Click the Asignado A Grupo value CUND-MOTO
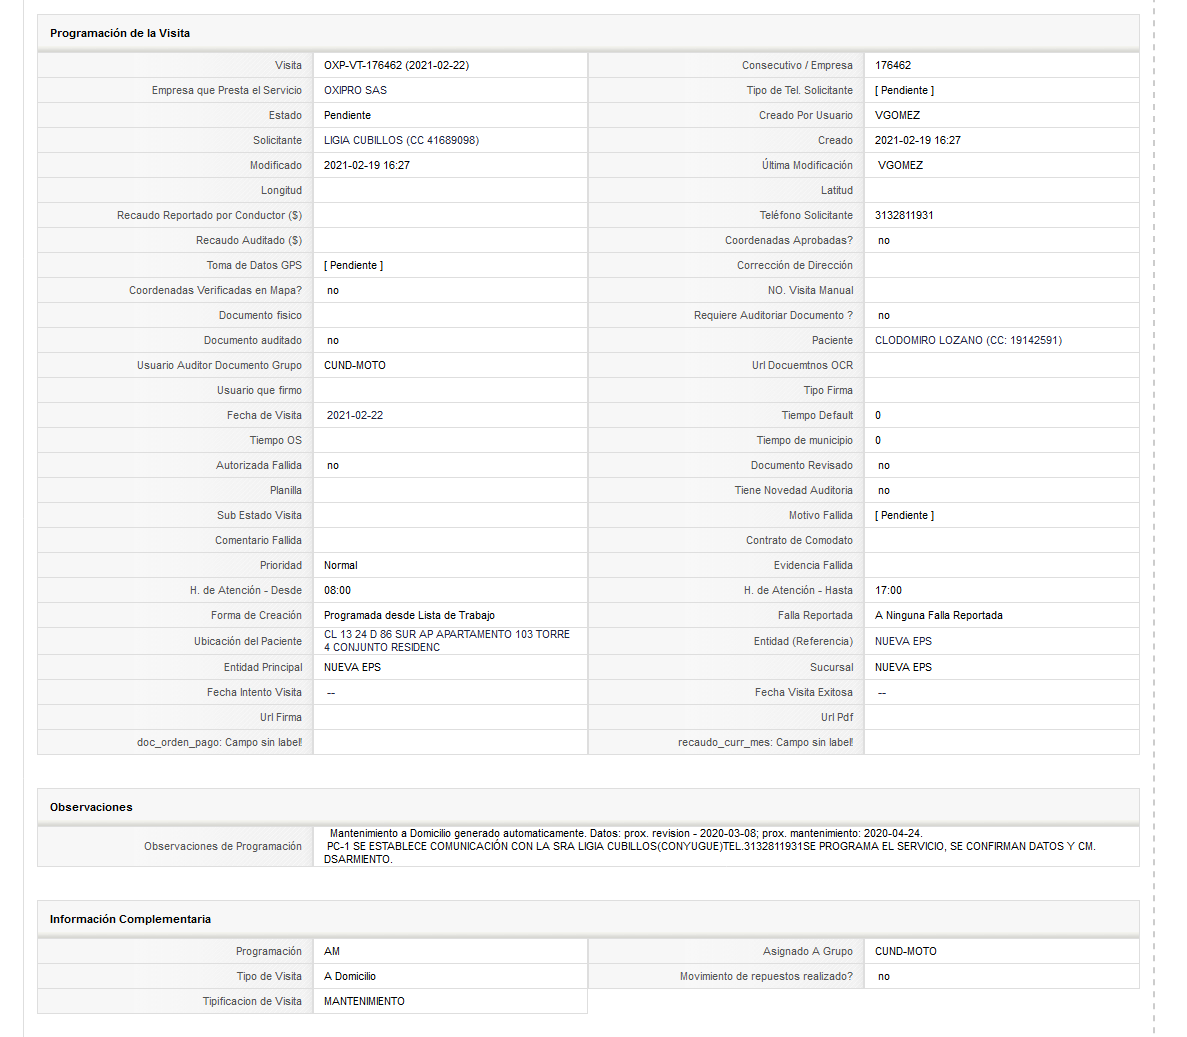Viewport: 1187px width, 1037px height. (x=905, y=951)
